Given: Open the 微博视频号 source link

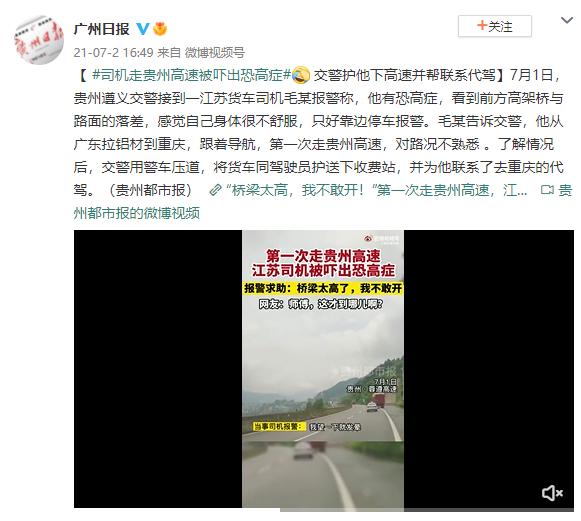Looking at the screenshot, I should click(215, 52).
